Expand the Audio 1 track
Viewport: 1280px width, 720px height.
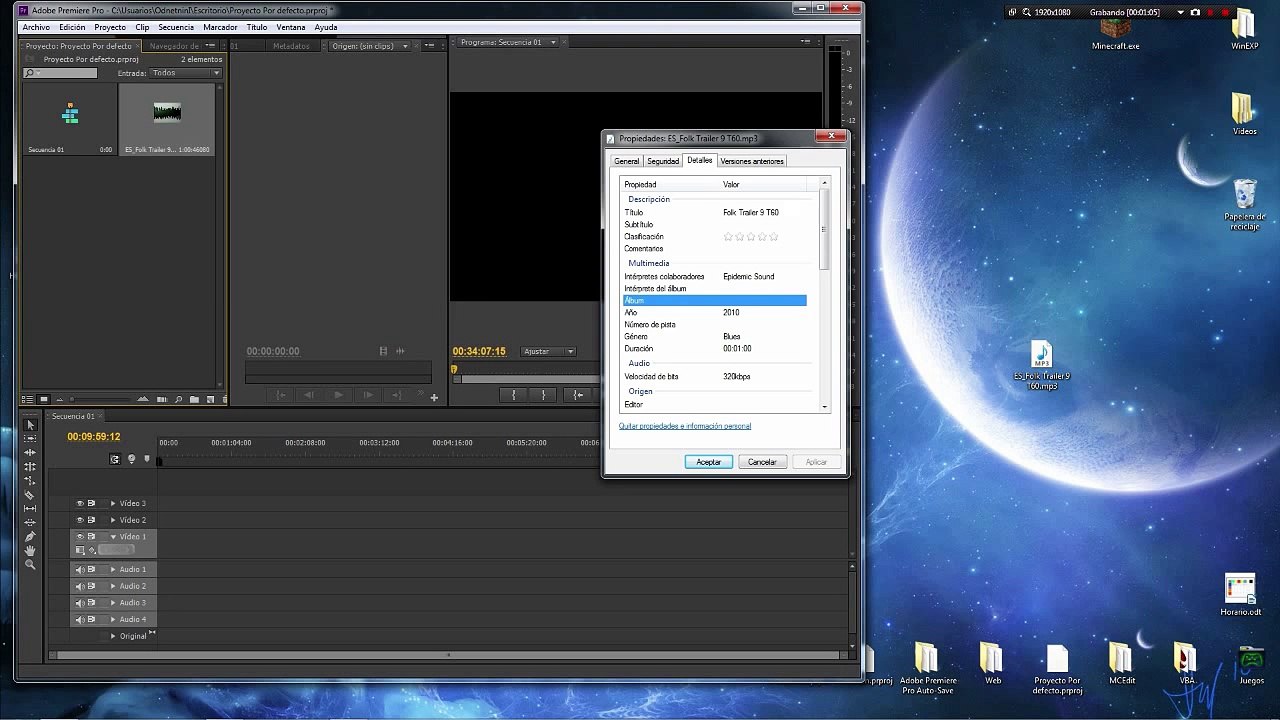[113, 569]
